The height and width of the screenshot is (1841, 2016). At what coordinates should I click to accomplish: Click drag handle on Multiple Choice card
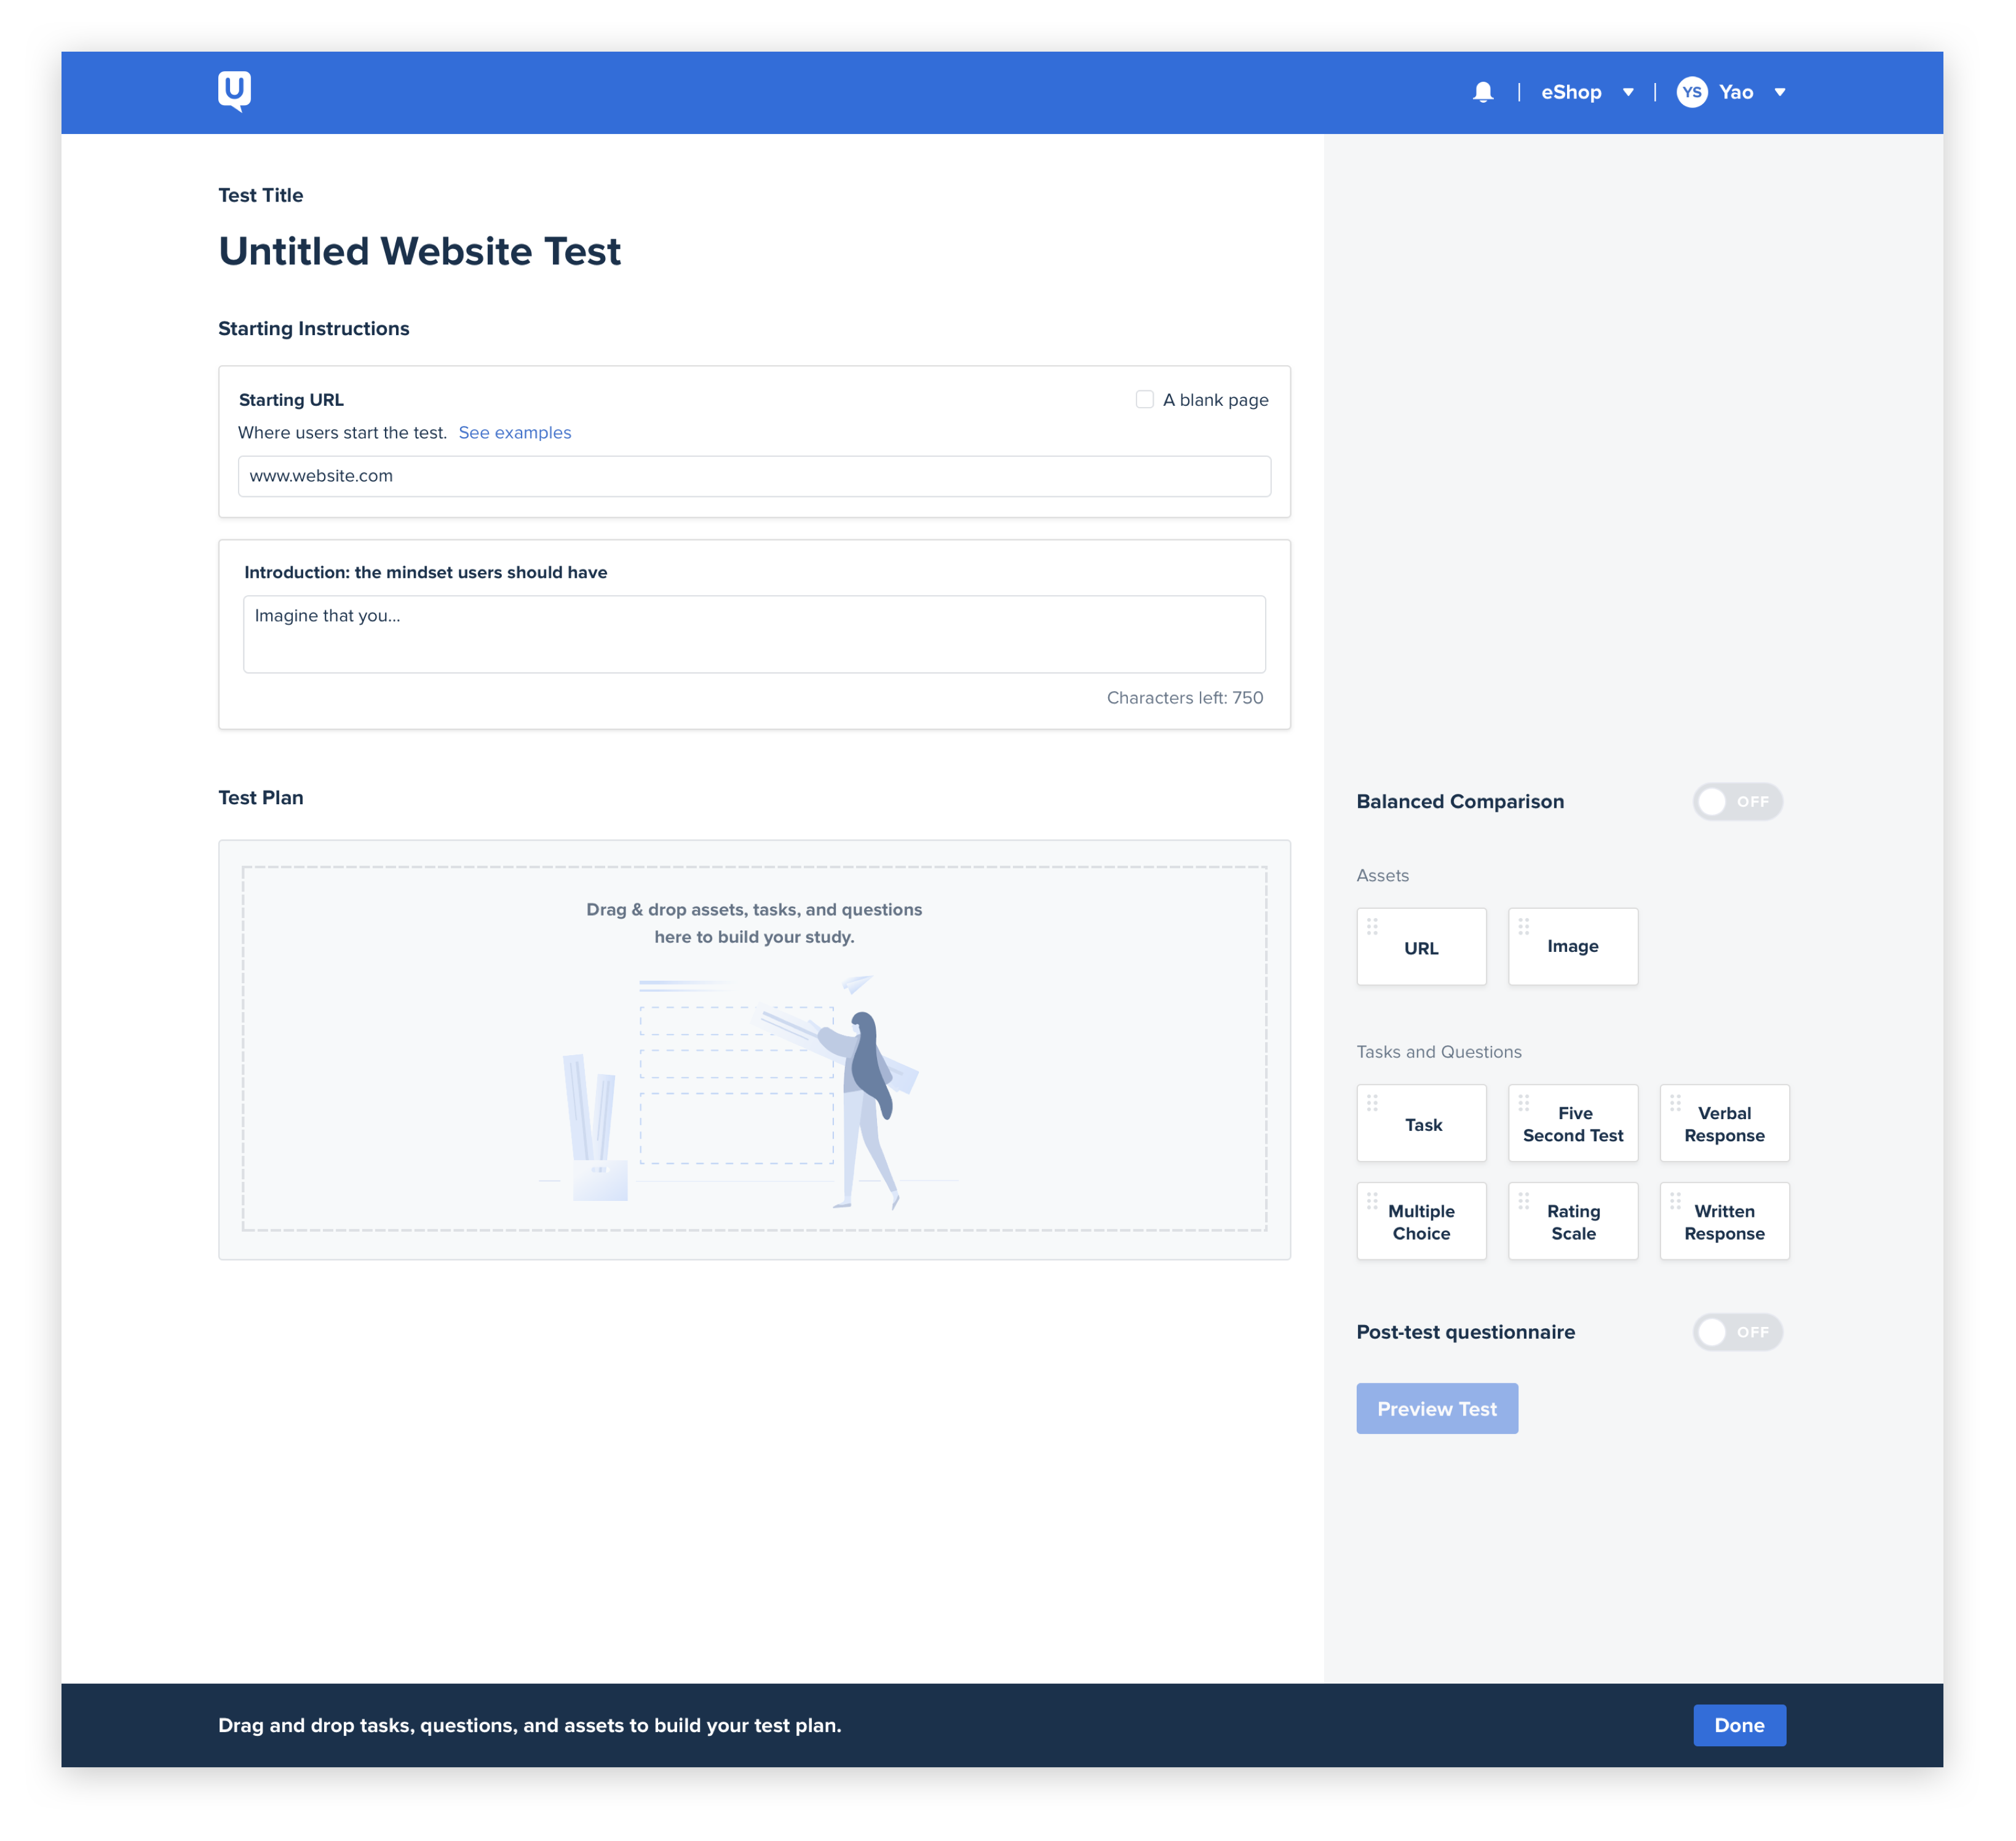click(x=1372, y=1200)
